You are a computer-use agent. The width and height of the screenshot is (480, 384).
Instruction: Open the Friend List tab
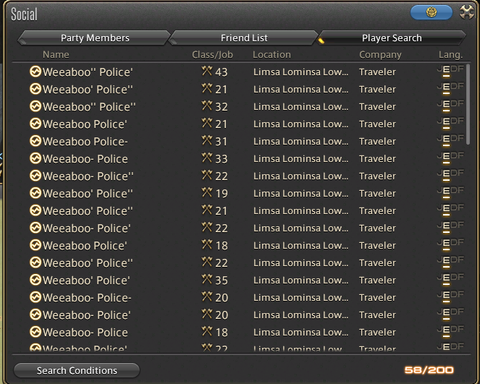(244, 38)
